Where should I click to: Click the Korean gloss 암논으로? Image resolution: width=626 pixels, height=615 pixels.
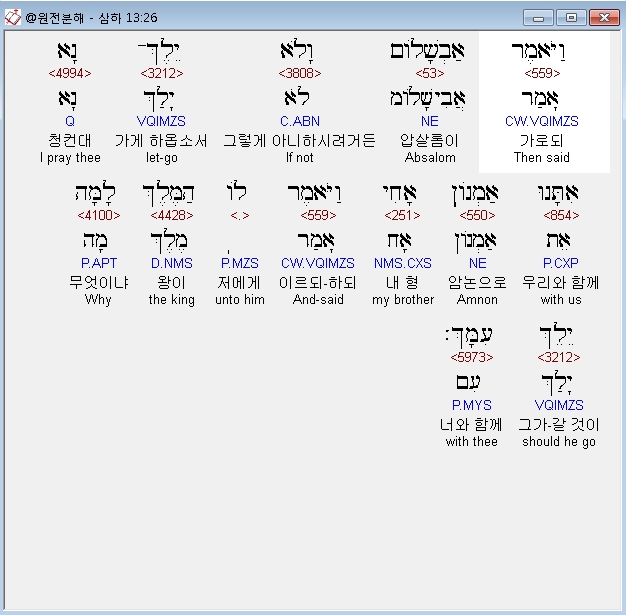pyautogui.click(x=477, y=283)
